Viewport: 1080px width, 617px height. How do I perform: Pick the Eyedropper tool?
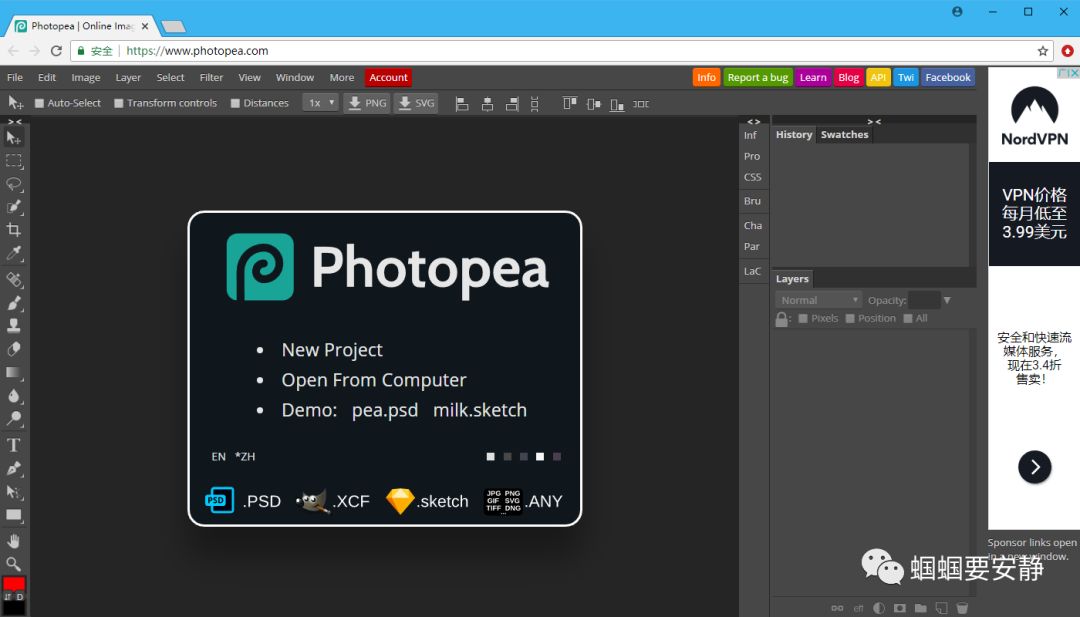coord(14,254)
